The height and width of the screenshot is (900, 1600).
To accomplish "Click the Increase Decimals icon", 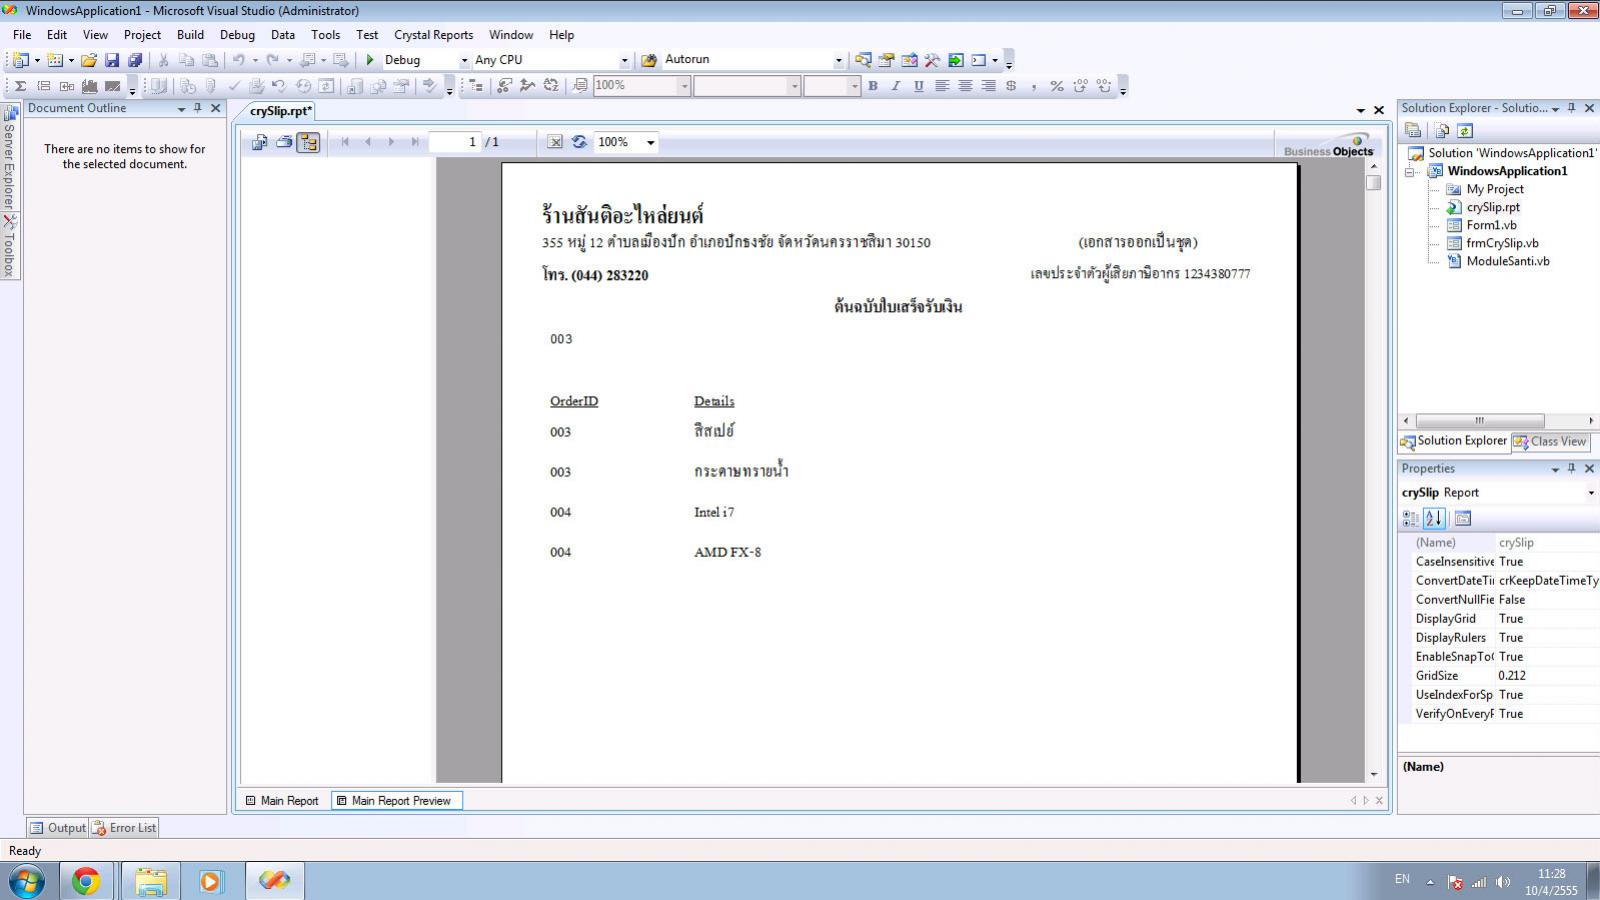I will 1080,86.
